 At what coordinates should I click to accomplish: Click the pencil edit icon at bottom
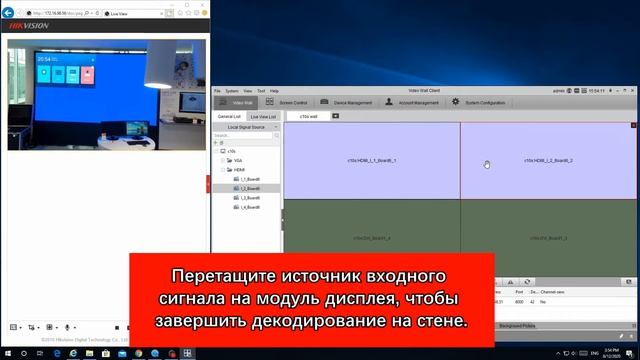pos(621,336)
